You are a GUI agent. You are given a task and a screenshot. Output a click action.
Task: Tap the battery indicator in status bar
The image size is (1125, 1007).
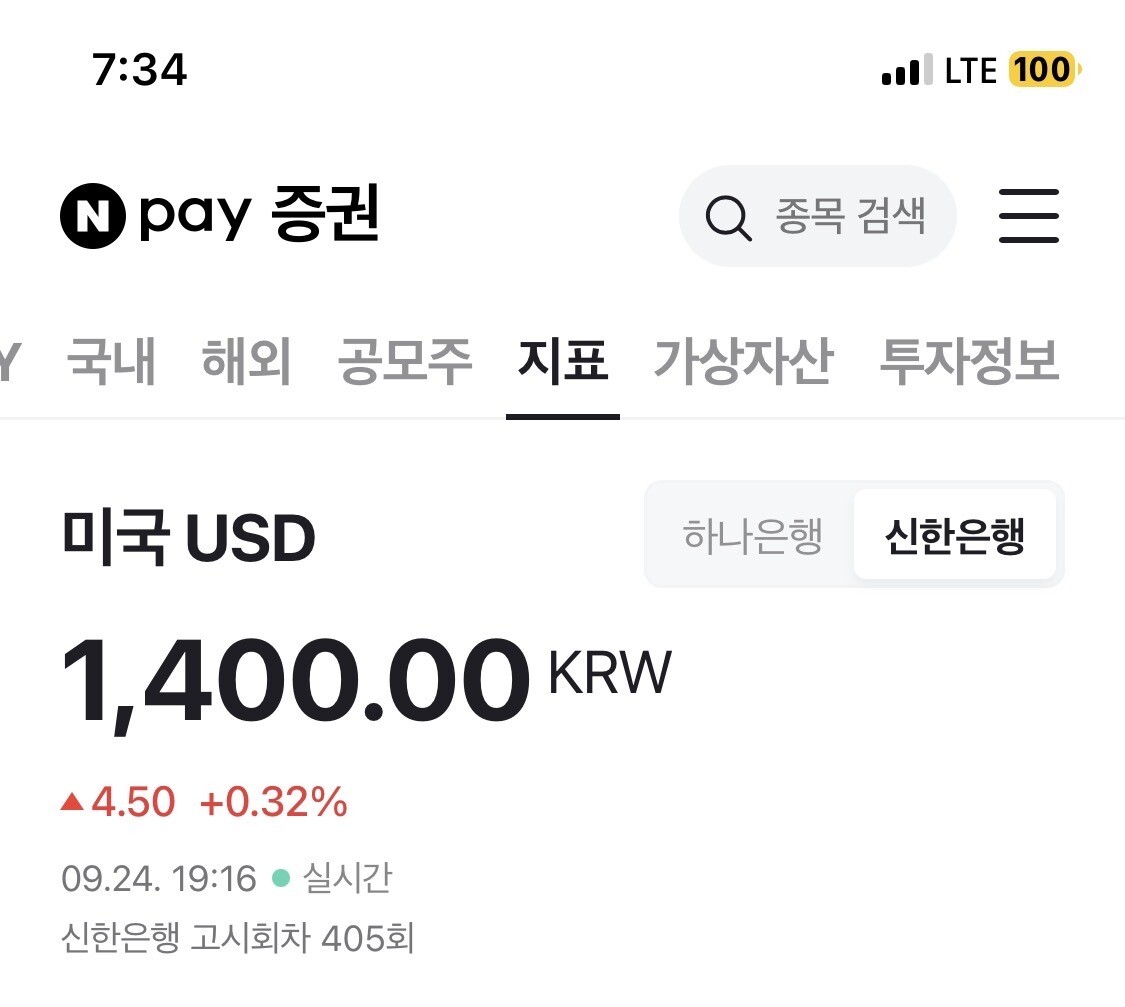(1045, 70)
